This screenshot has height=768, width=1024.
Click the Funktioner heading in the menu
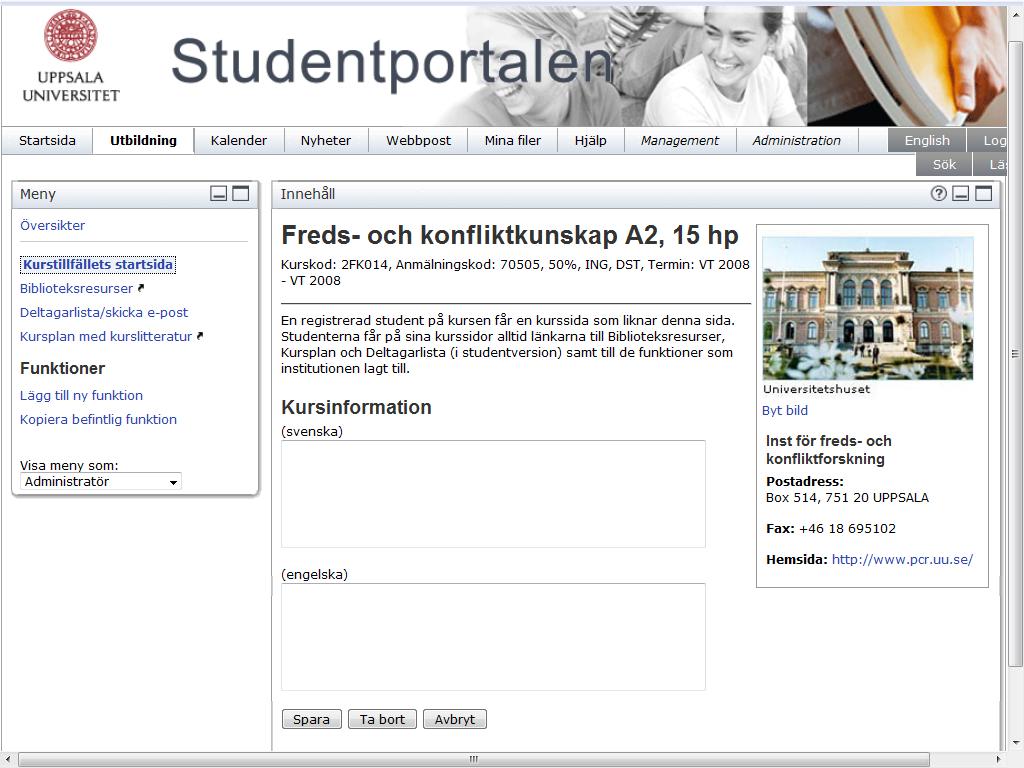tap(62, 368)
